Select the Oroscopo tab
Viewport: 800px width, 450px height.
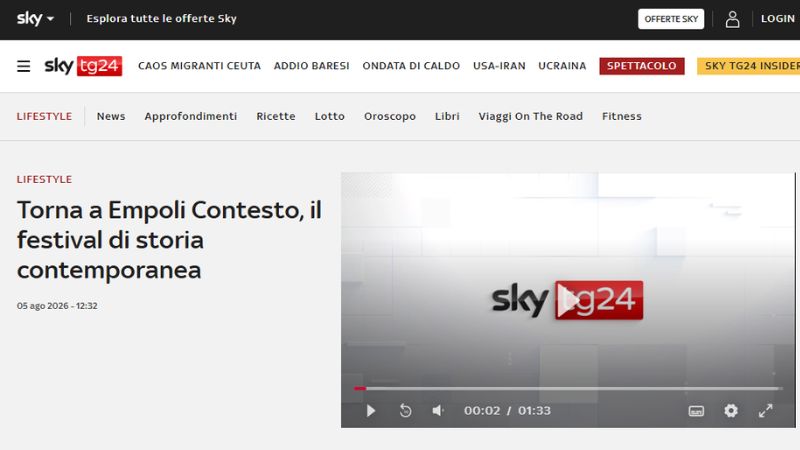coord(390,116)
